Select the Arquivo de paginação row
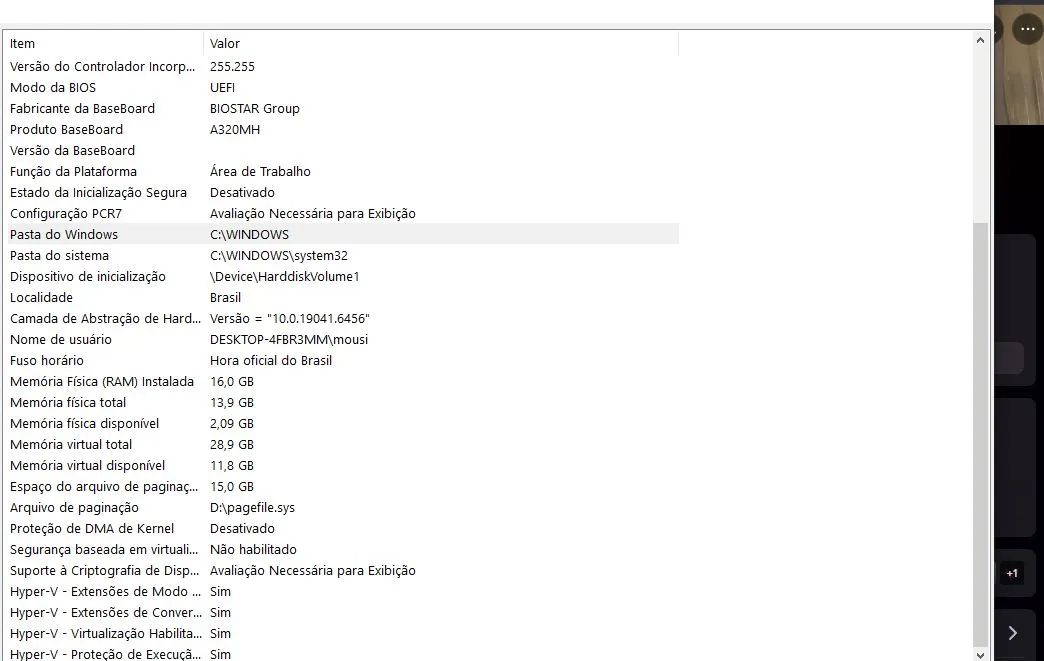This screenshot has height=661, width=1044. 342,507
